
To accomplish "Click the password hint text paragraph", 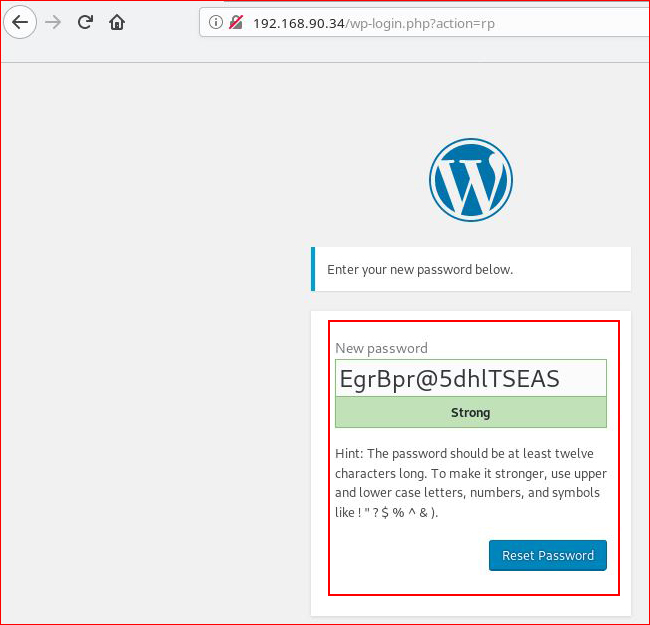I will click(471, 483).
